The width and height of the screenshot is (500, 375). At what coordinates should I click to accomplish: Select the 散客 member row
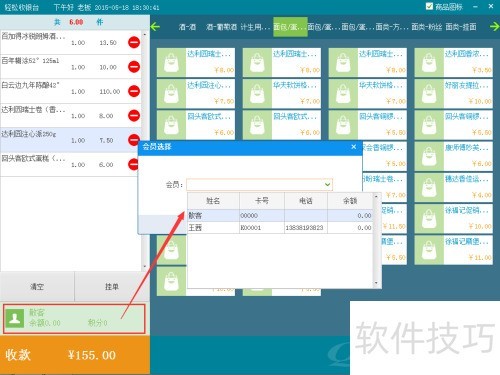[280, 216]
